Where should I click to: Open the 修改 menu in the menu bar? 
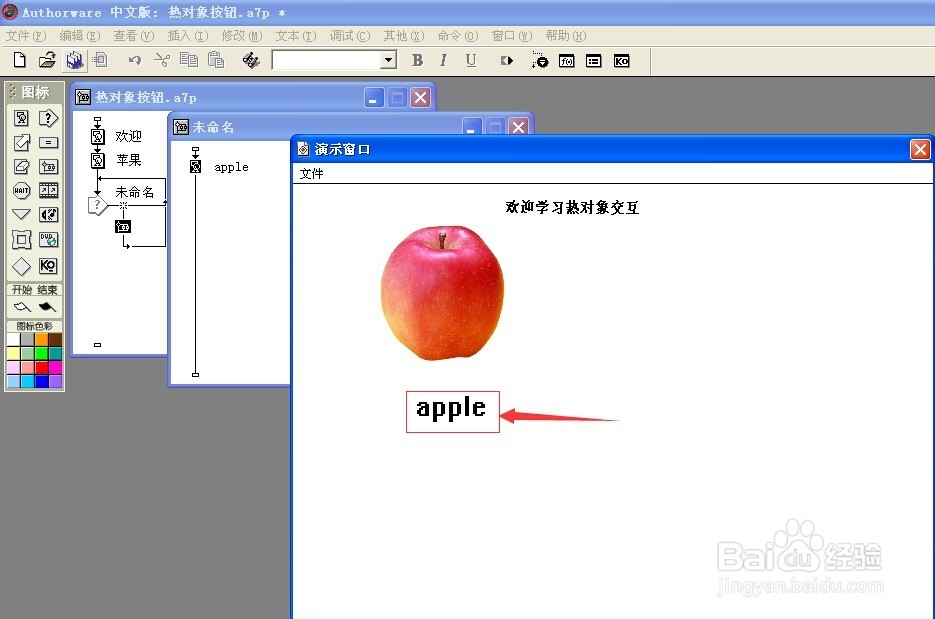click(x=240, y=36)
